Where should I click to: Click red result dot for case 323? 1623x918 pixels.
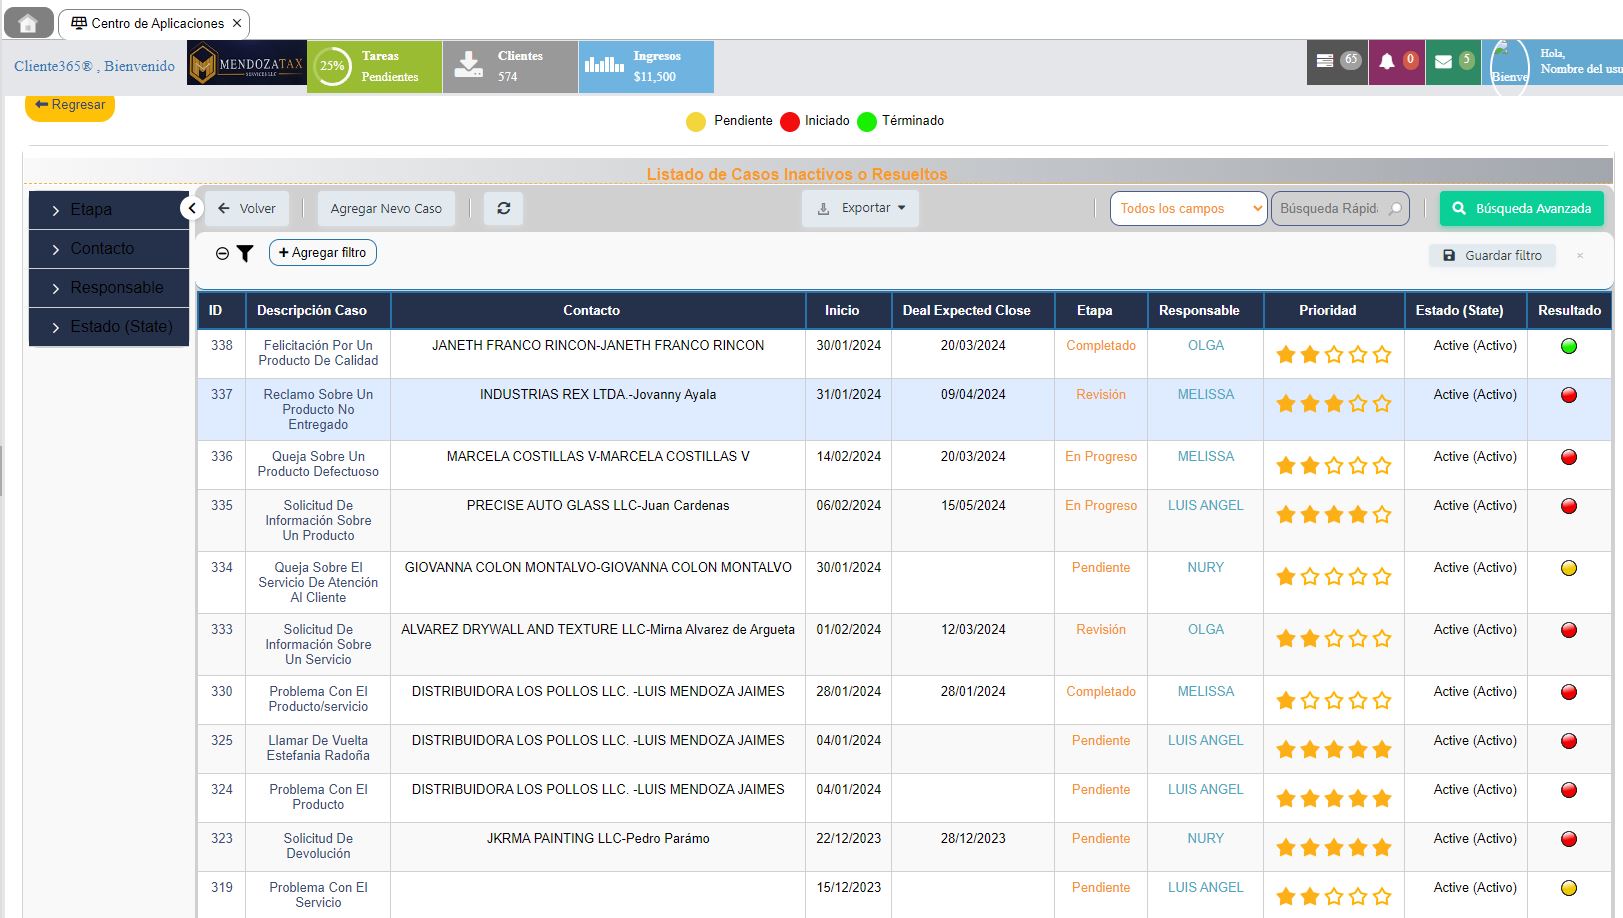click(1569, 839)
